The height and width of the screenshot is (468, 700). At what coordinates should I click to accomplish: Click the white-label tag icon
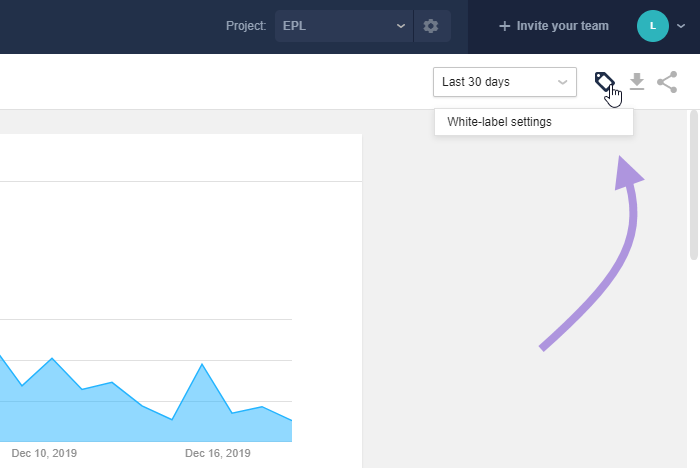[604, 81]
